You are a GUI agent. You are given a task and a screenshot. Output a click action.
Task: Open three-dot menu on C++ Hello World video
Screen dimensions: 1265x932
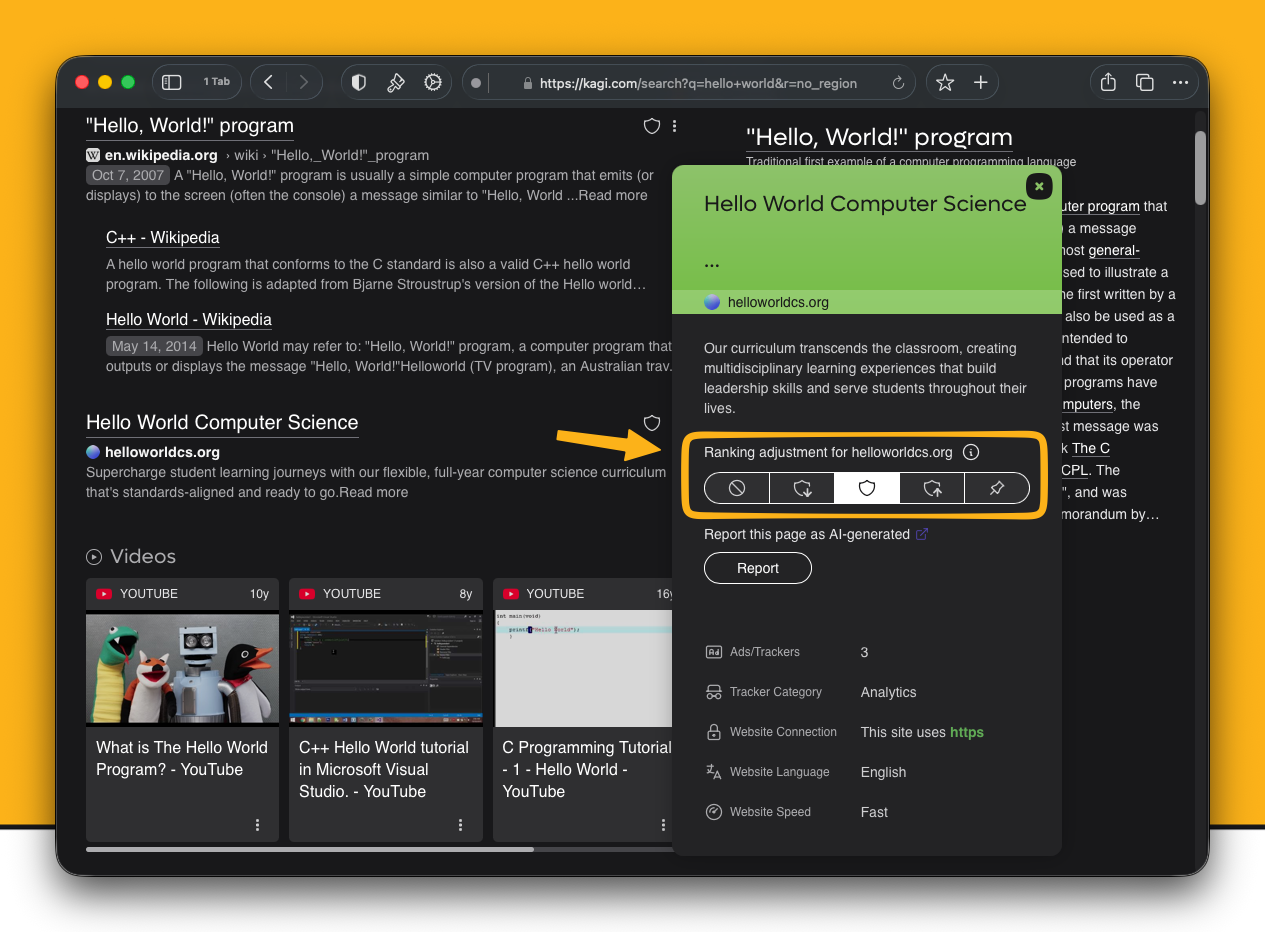[x=460, y=825]
